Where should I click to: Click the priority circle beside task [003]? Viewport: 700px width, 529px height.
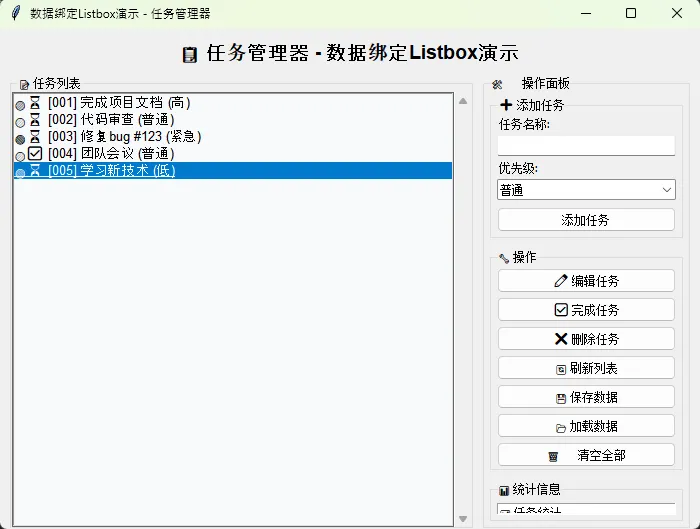pyautogui.click(x=20, y=139)
